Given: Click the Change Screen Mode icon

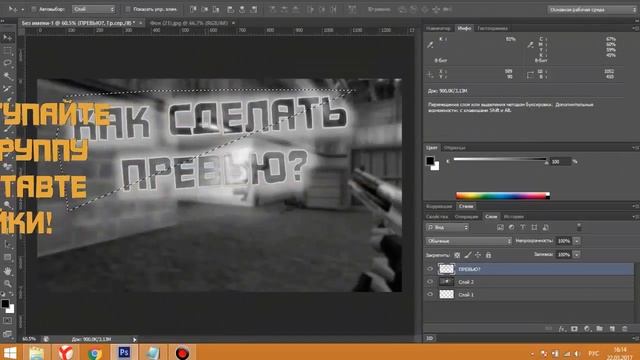Looking at the screenshot, I should click(7, 333).
